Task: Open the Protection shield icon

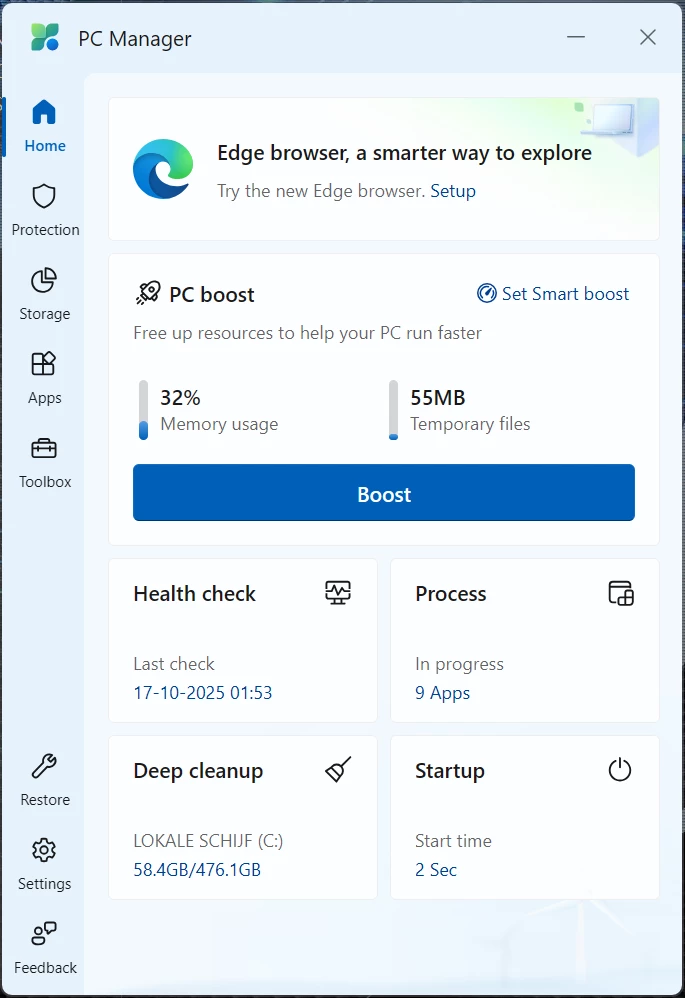Action: [x=44, y=196]
